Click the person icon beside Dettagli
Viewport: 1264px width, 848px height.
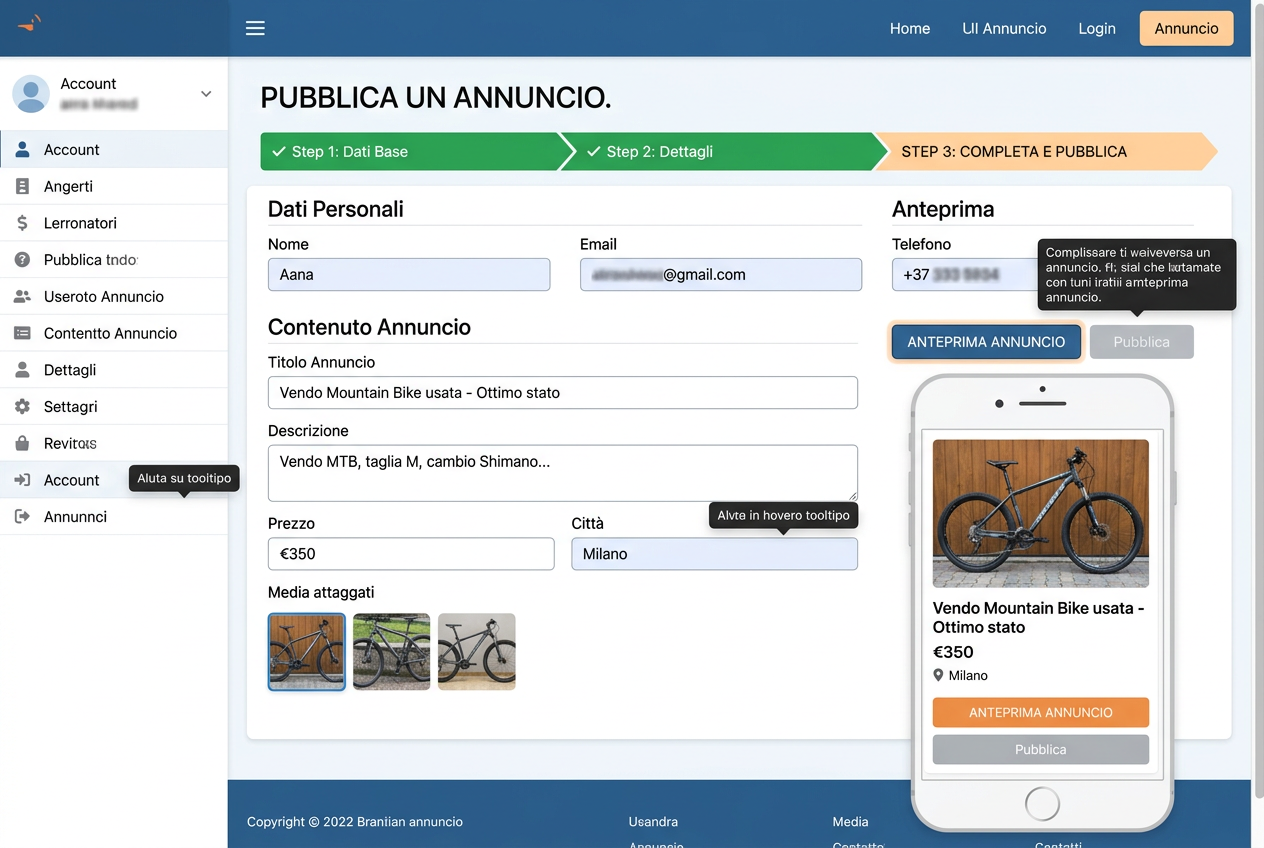point(23,370)
